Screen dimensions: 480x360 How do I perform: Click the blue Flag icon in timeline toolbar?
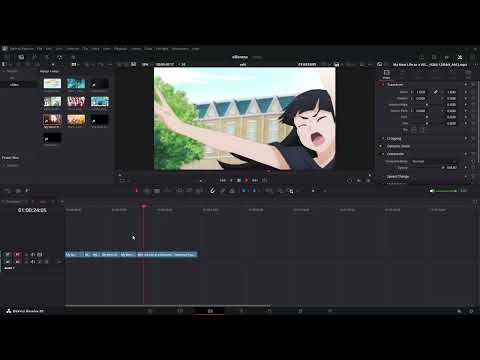click(x=244, y=191)
